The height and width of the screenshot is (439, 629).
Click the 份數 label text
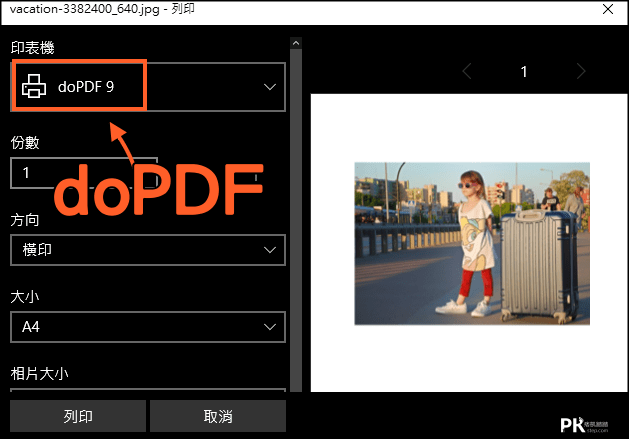click(x=25, y=142)
